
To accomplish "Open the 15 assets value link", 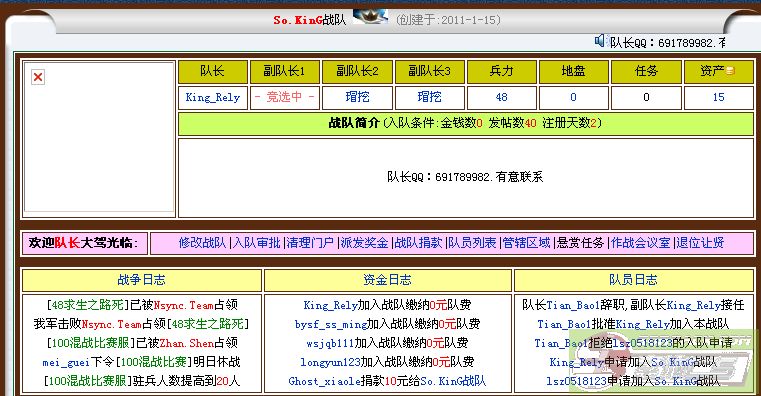I will [718, 98].
